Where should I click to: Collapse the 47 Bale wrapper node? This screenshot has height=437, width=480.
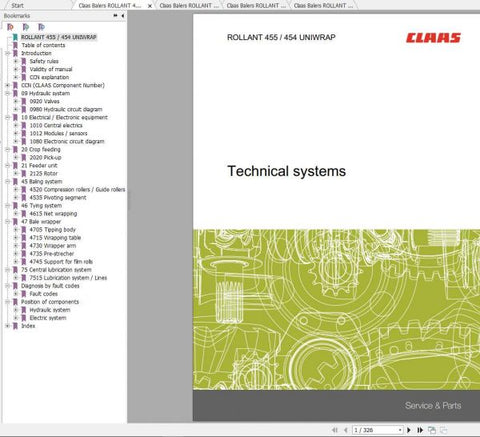pos(7,221)
